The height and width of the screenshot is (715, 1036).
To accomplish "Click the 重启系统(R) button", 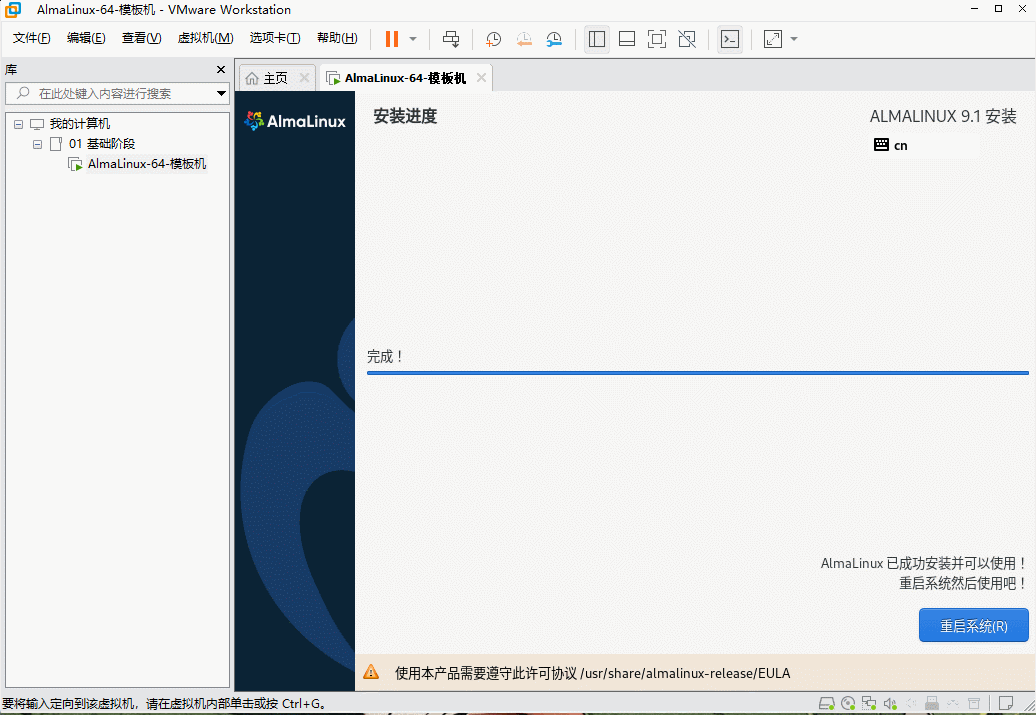I will click(x=973, y=625).
